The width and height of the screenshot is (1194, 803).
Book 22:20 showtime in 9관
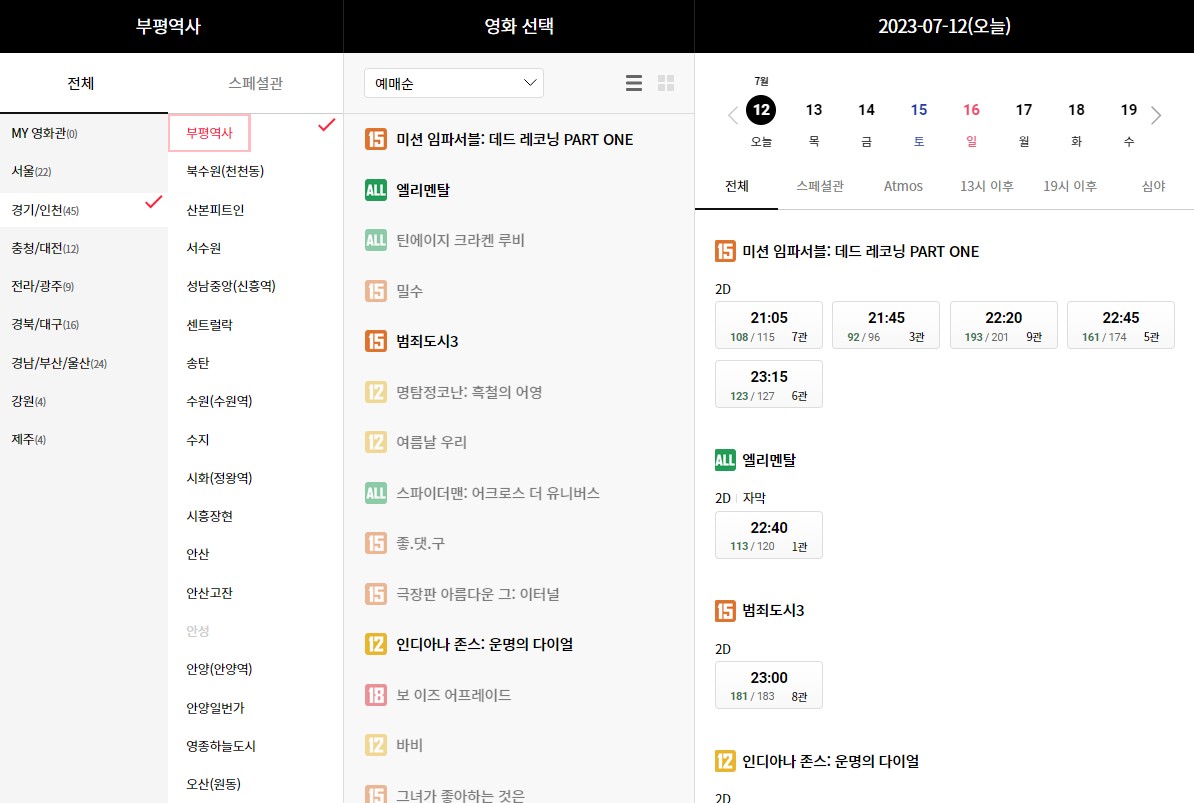pos(1004,325)
